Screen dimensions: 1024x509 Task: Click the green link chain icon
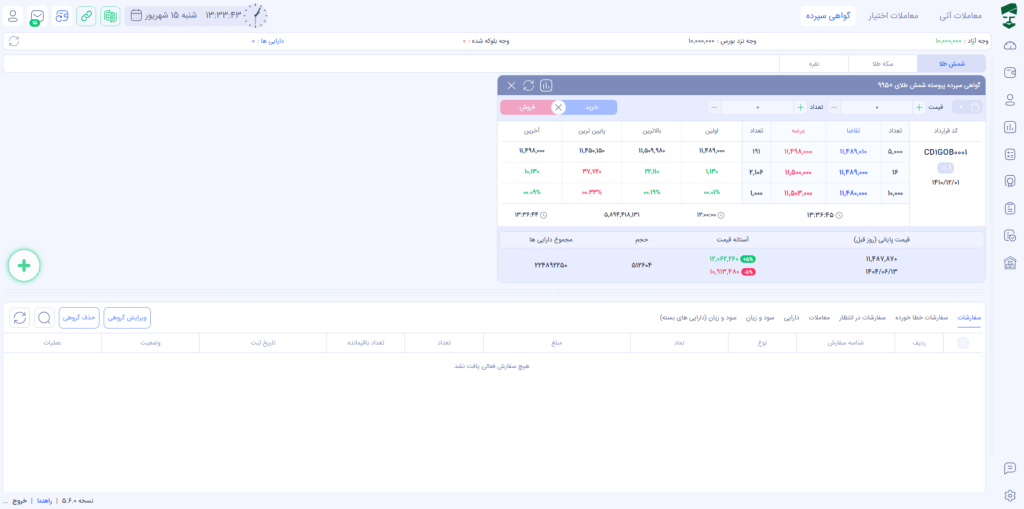(x=86, y=16)
